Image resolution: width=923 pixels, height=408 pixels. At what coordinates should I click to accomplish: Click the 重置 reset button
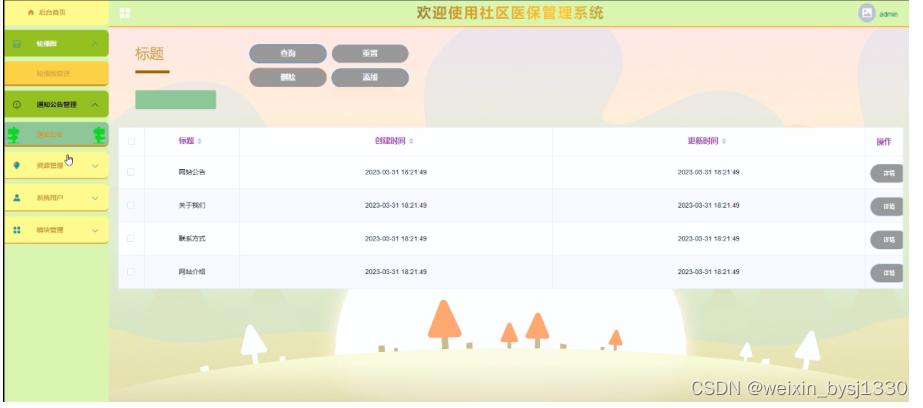click(370, 54)
